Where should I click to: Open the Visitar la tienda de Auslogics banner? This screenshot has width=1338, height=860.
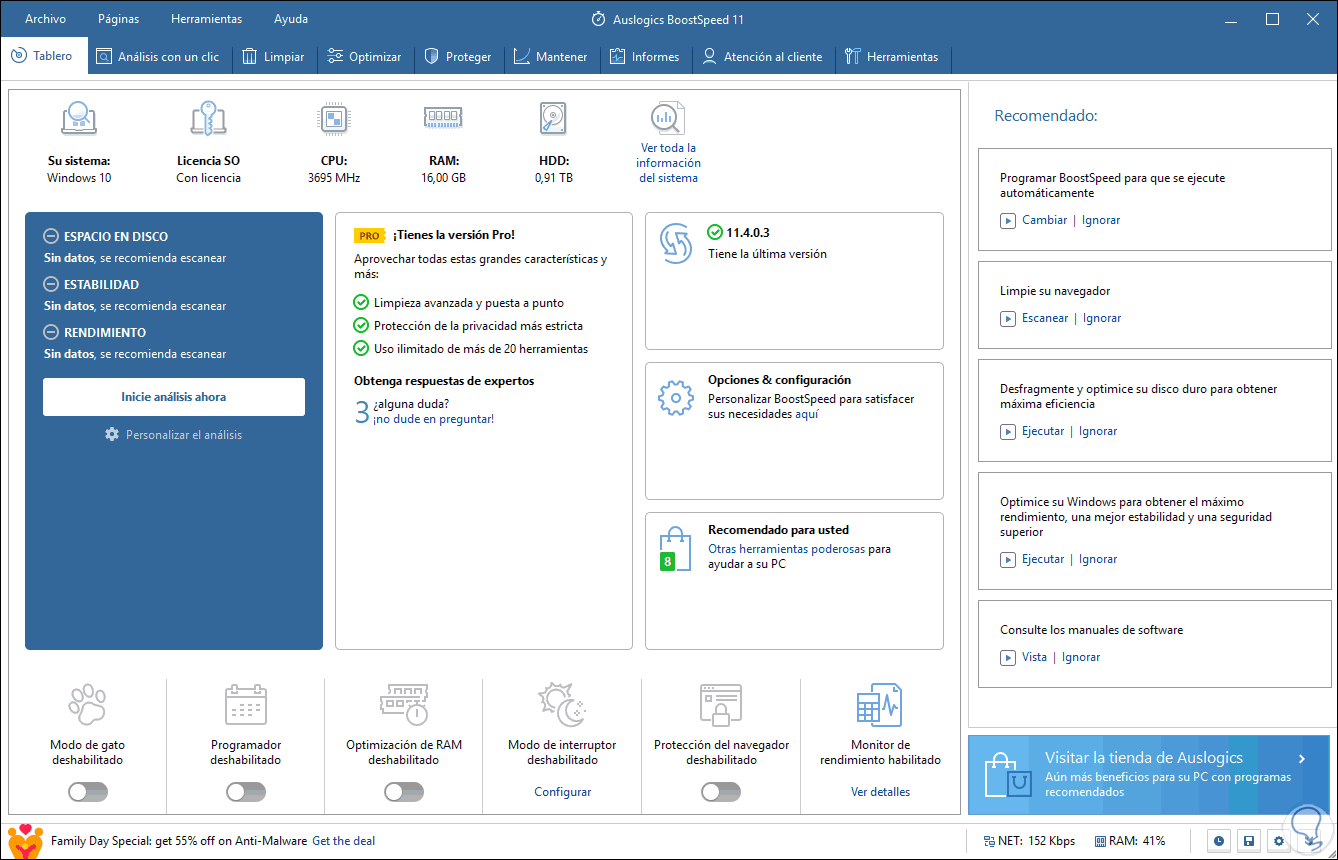[1149, 775]
